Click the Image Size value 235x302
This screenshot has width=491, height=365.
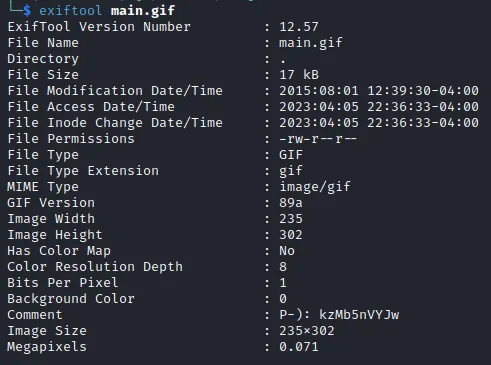point(307,331)
